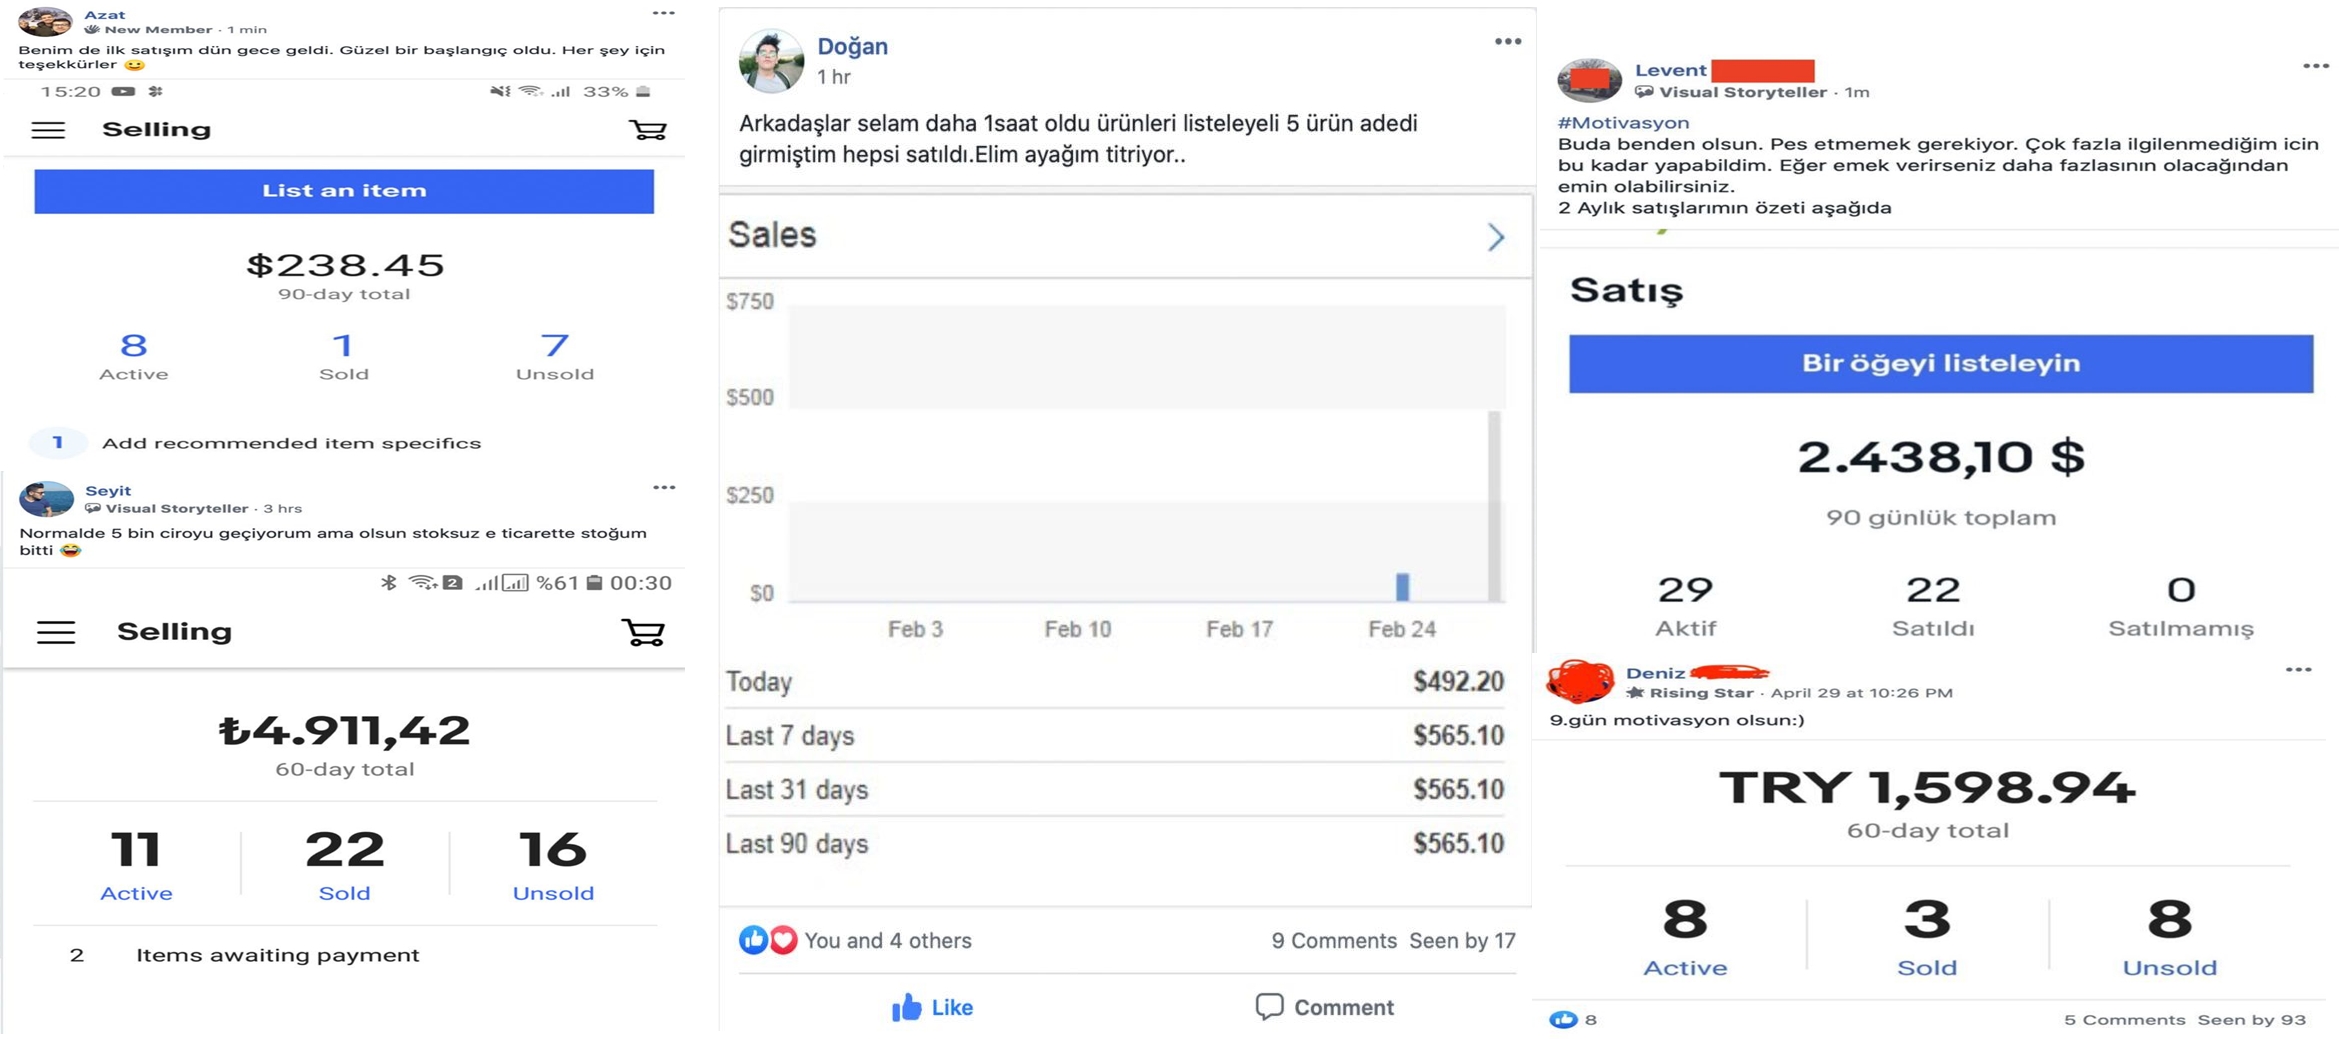Screen dimensions: 2339x1039
Task: Like Doğan's post with thumbs-up
Action: [x=932, y=1007]
